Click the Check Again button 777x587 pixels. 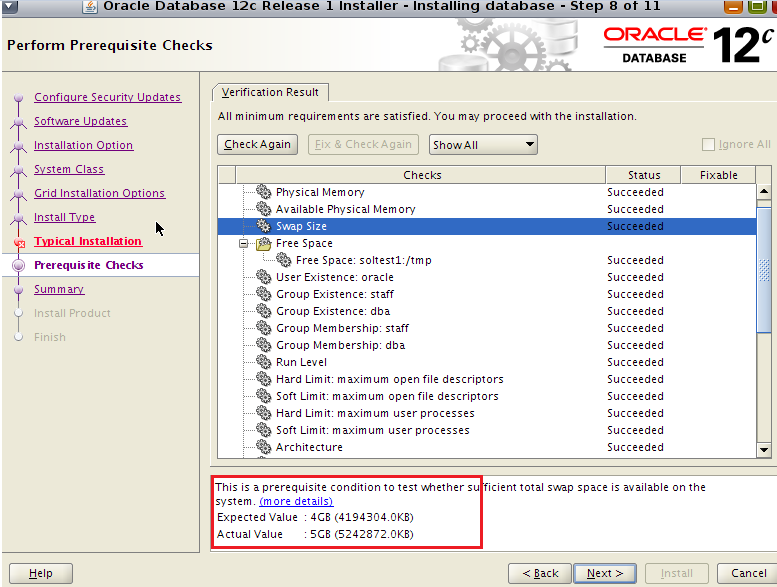(257, 144)
